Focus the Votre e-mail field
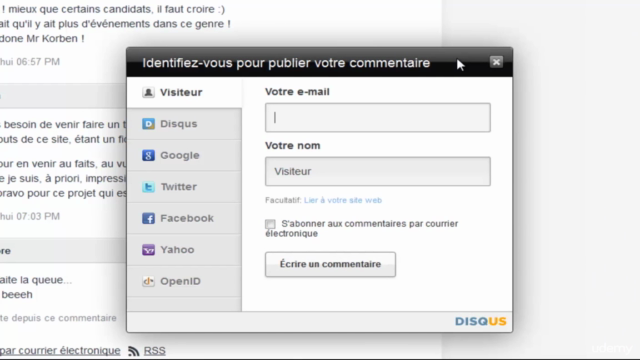The image size is (640, 360). point(378,118)
